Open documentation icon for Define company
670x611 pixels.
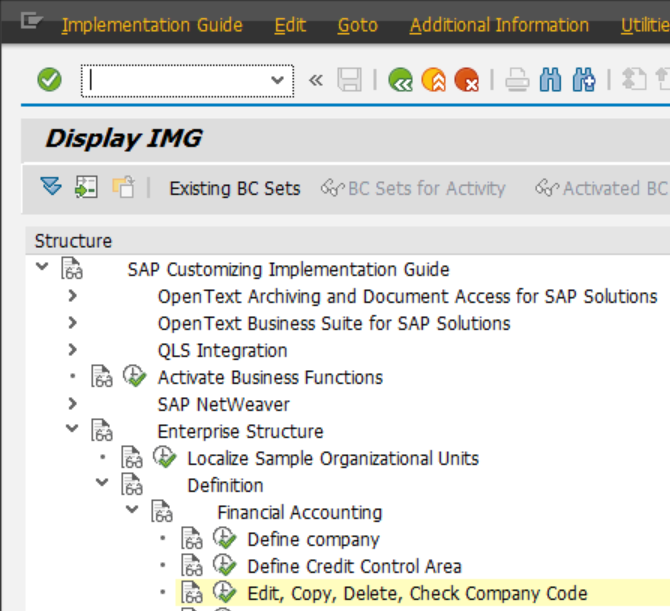(191, 538)
